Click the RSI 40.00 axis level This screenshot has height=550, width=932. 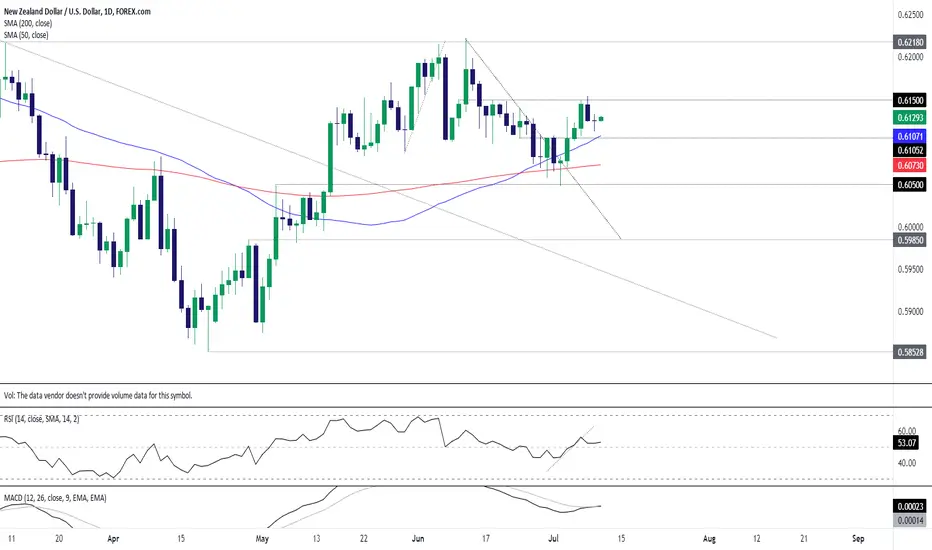click(906, 463)
